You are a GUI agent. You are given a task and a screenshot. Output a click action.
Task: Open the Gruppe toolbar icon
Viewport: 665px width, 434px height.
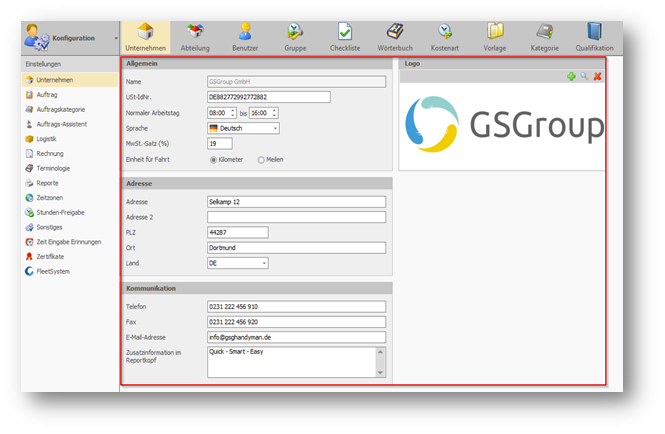295,38
